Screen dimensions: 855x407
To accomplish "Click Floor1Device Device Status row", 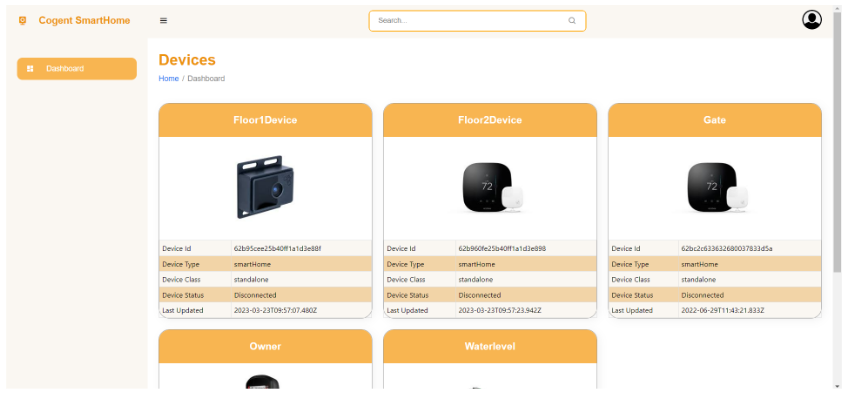I will click(265, 295).
